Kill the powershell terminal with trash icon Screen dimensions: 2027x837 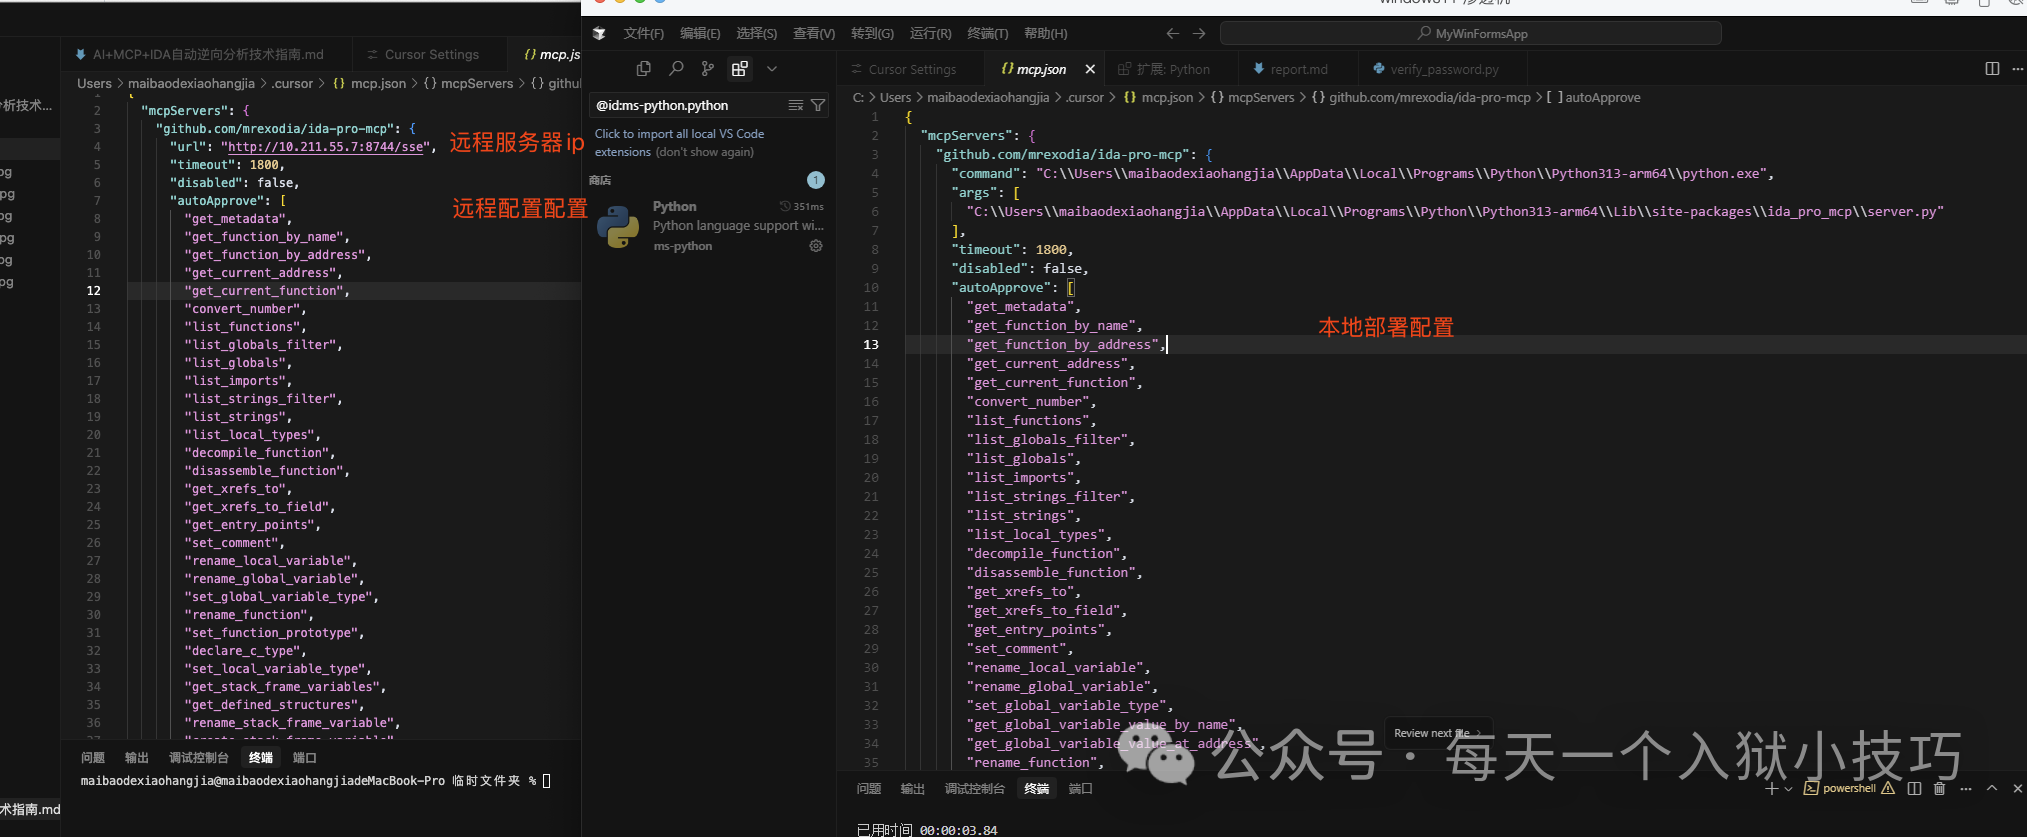tap(1939, 789)
